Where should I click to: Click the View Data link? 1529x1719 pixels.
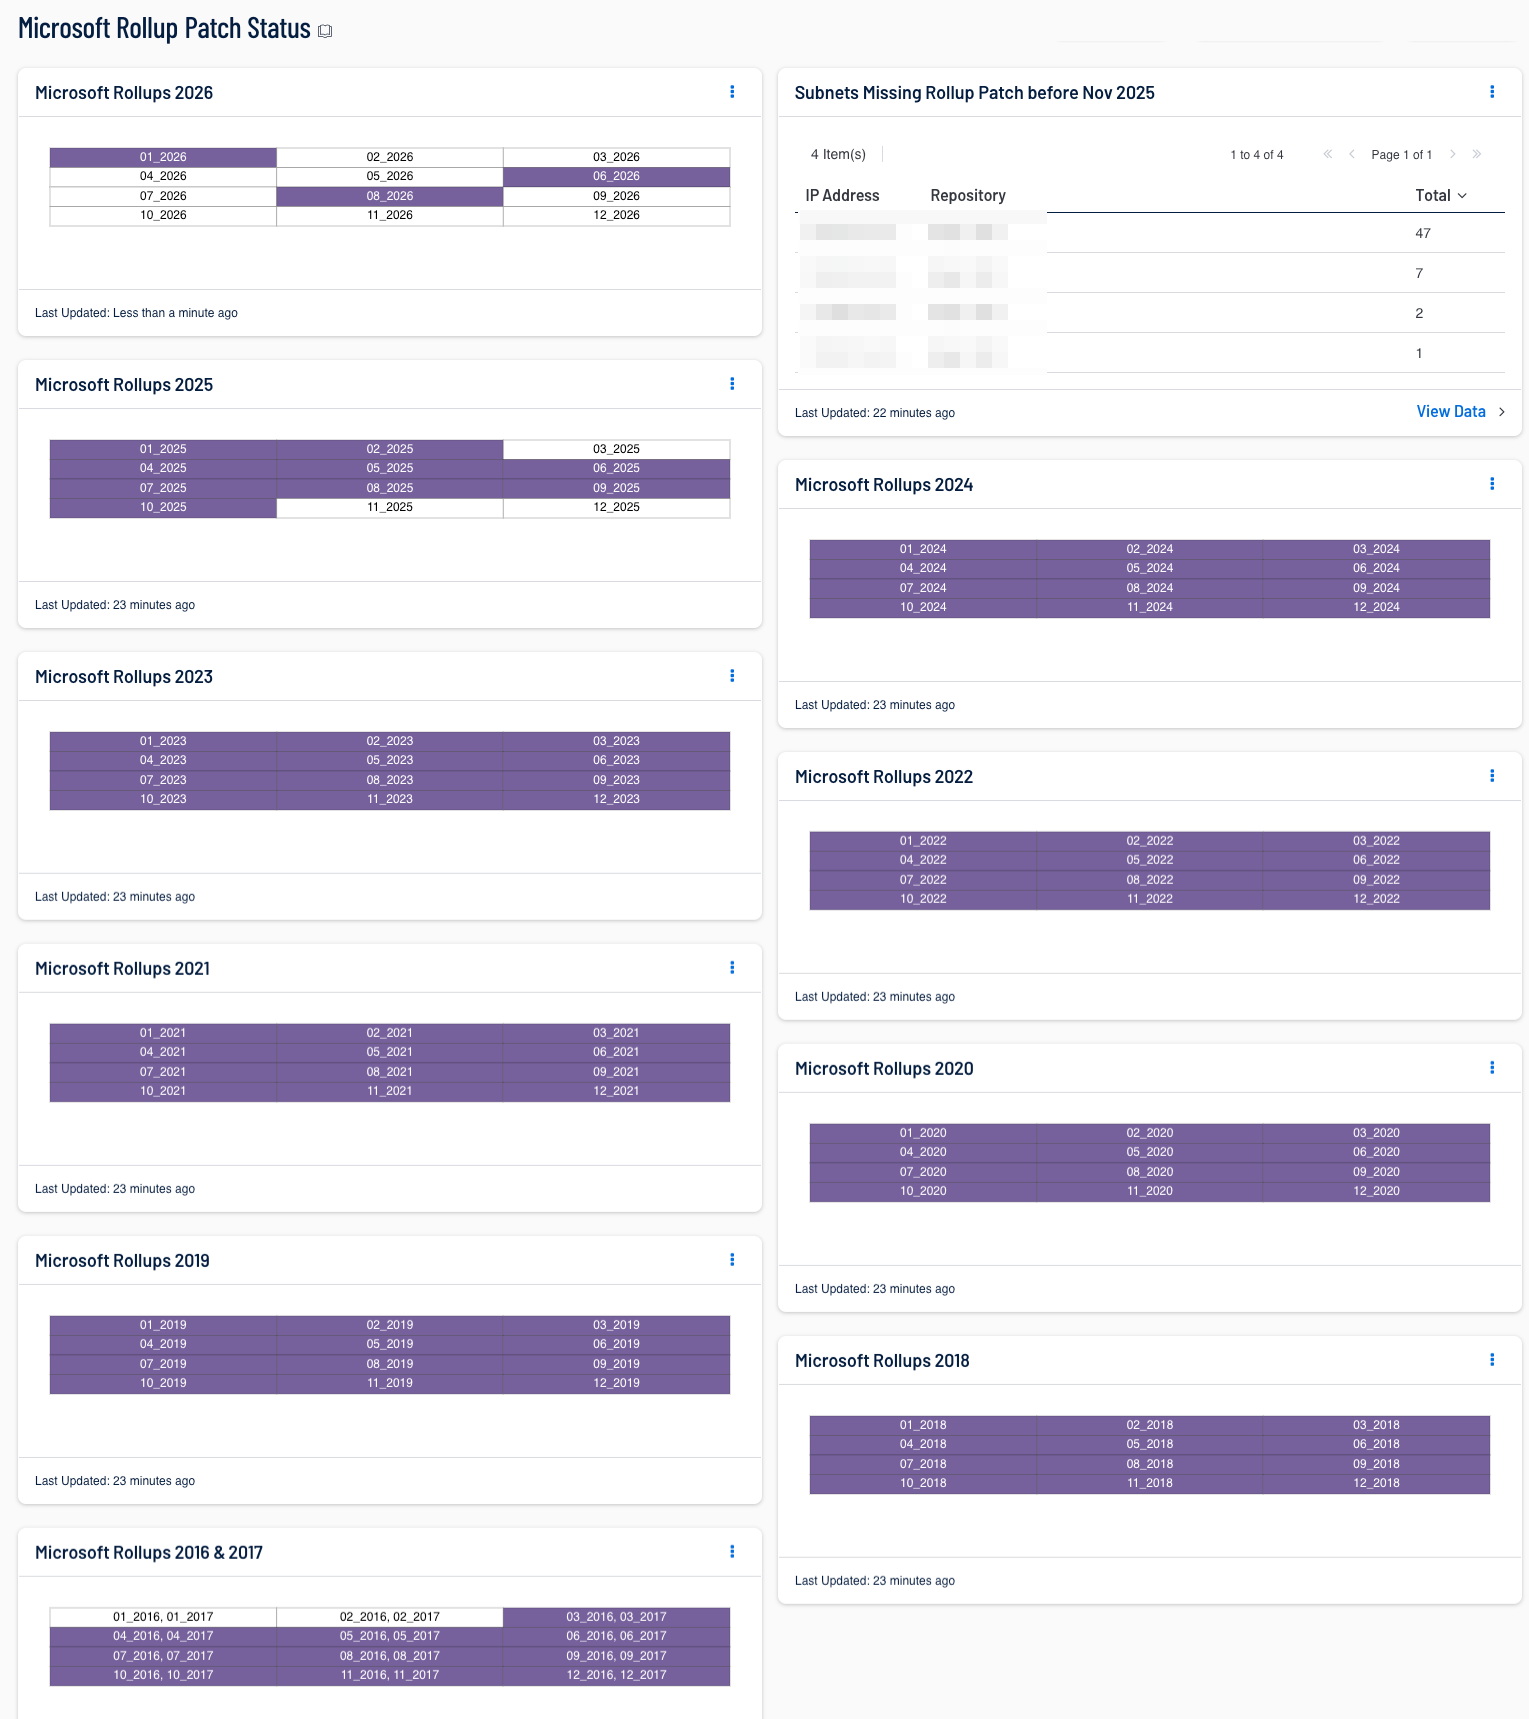point(1451,412)
